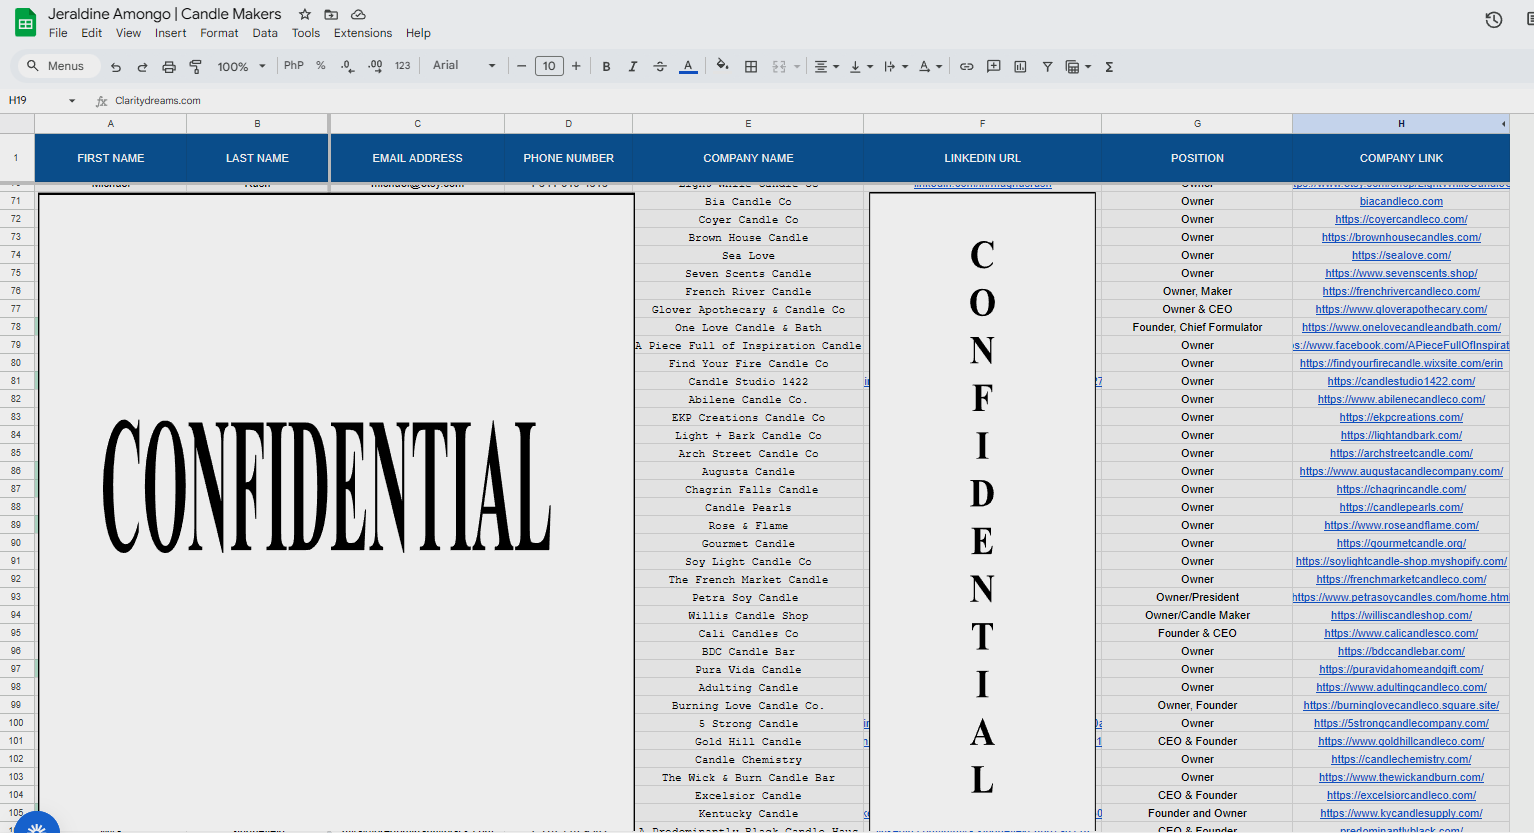Click the Insert chart icon
This screenshot has height=833, width=1534.
pos(1020,67)
